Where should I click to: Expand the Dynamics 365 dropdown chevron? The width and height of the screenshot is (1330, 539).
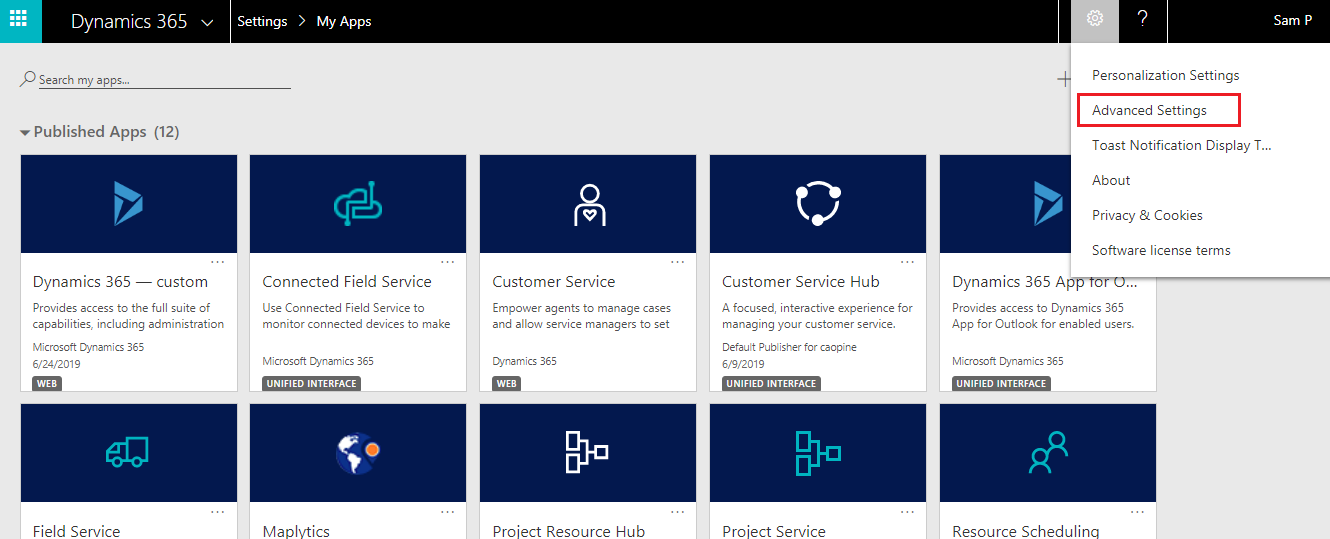pos(207,23)
